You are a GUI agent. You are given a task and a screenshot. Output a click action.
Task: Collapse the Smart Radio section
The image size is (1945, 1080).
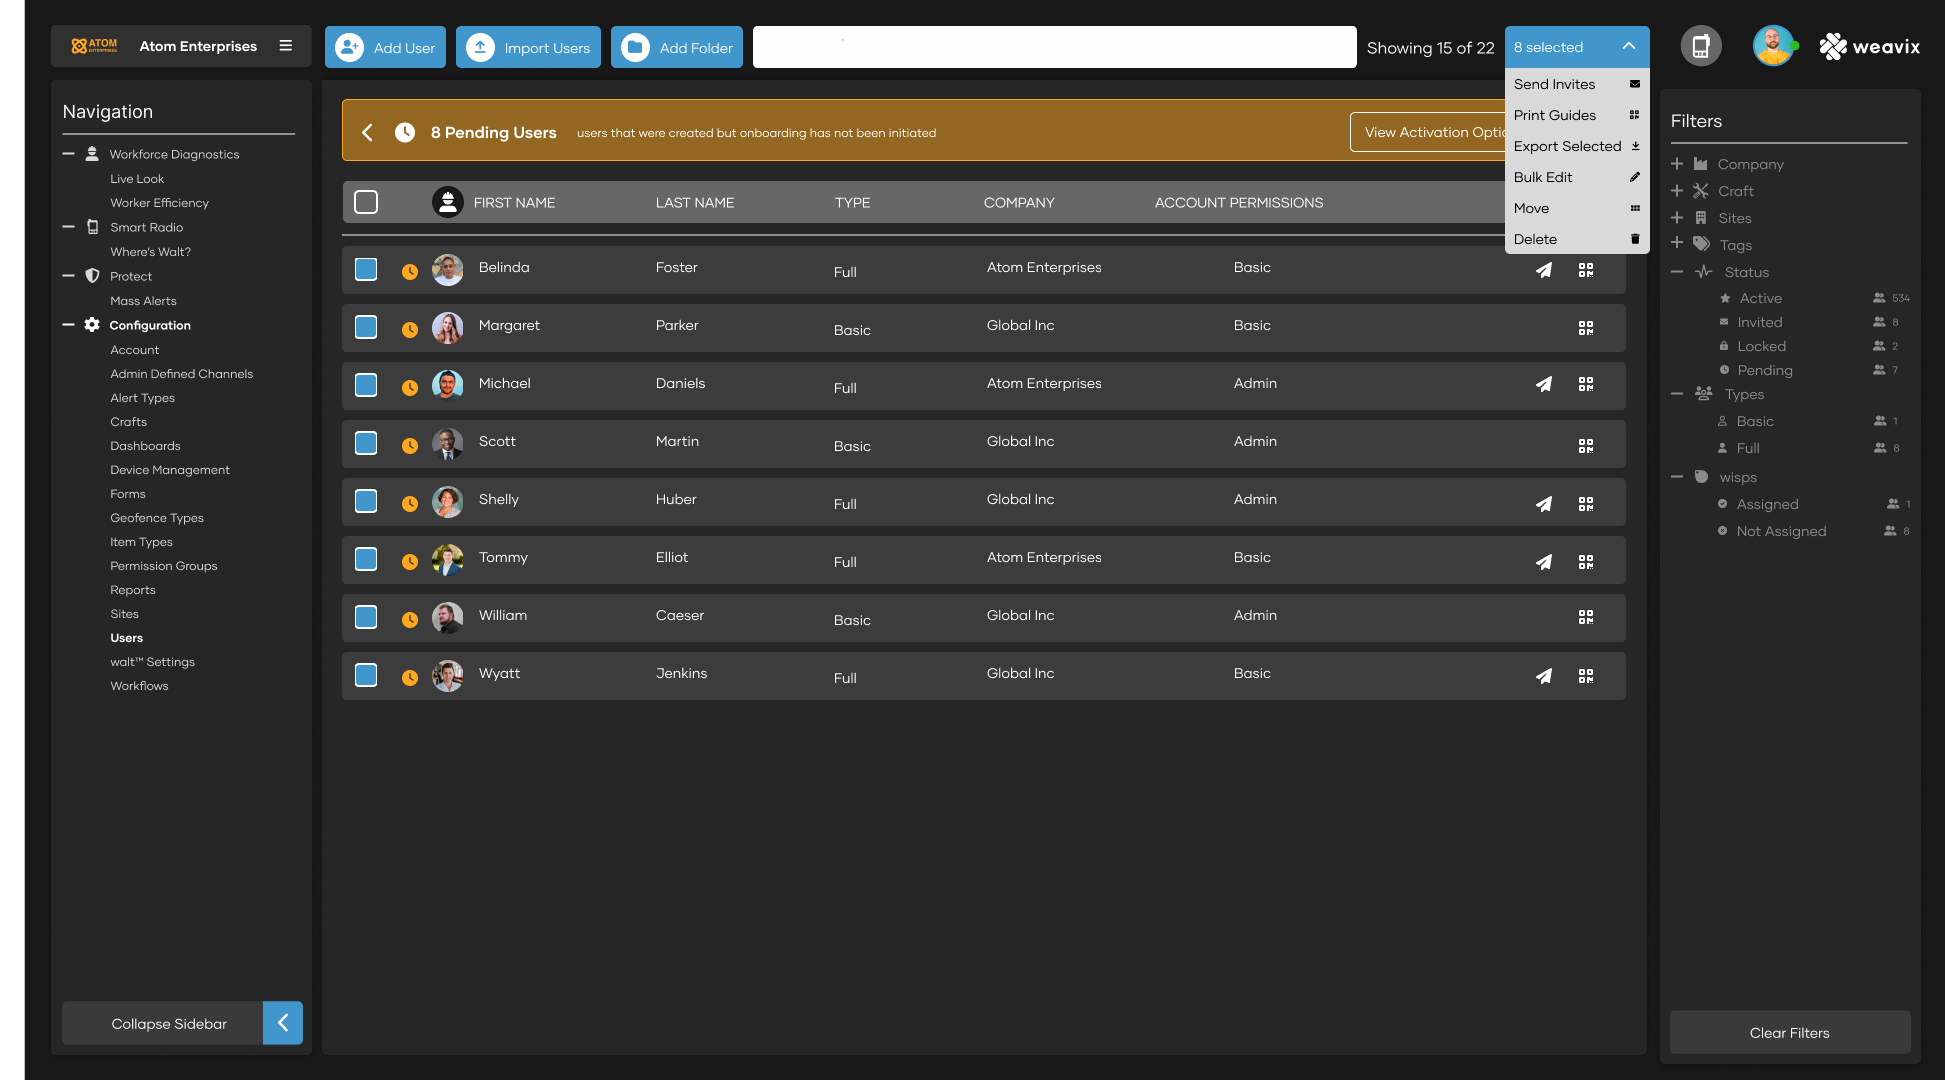coord(69,227)
